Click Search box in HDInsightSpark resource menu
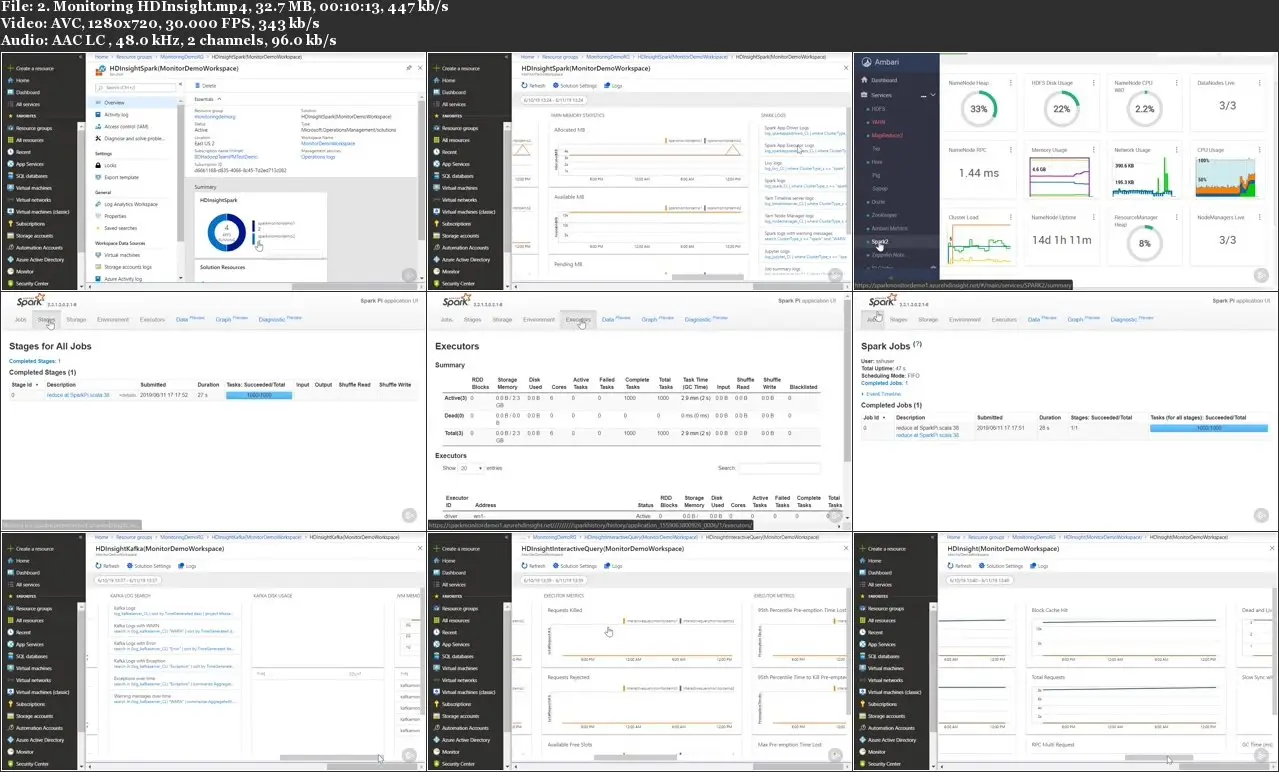 coord(134,89)
